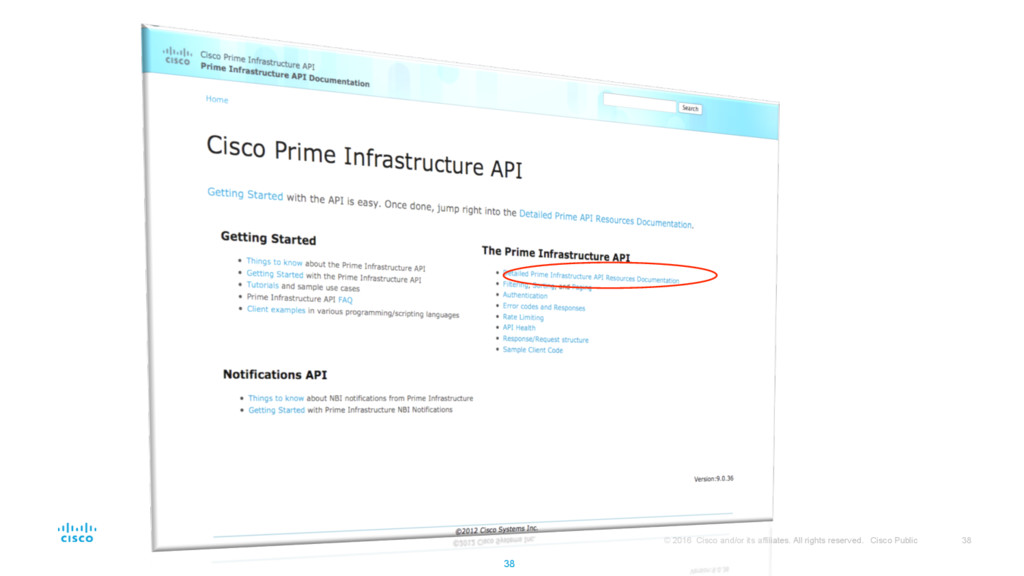This screenshot has height=576, width=1024.
Task: Open the Rate Limiting link
Action: 522,317
